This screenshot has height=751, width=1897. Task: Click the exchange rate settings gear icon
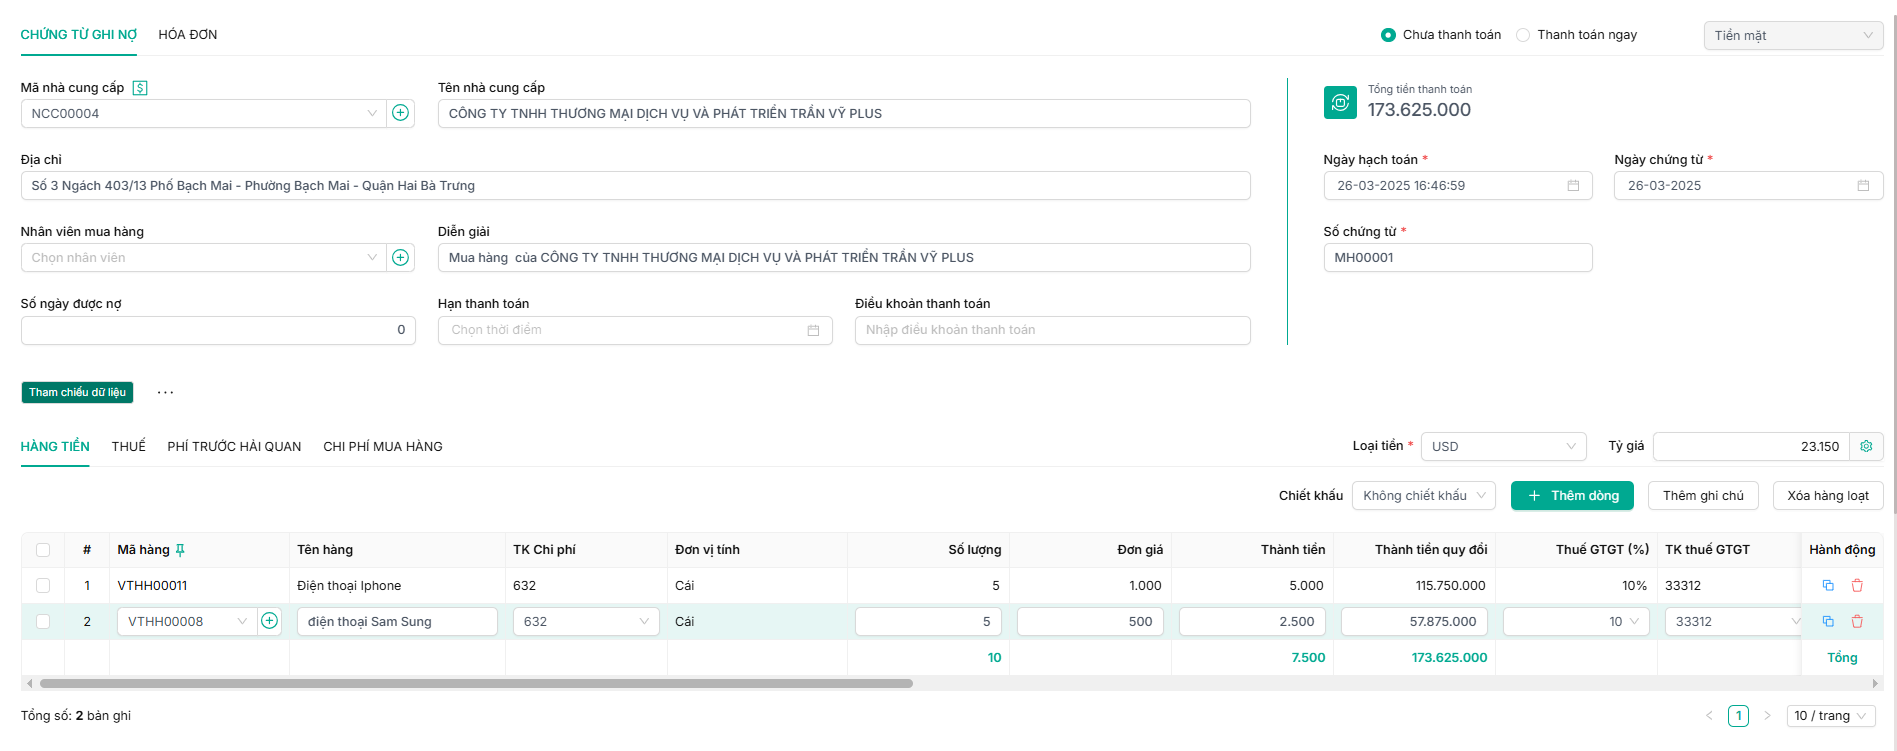point(1866,446)
